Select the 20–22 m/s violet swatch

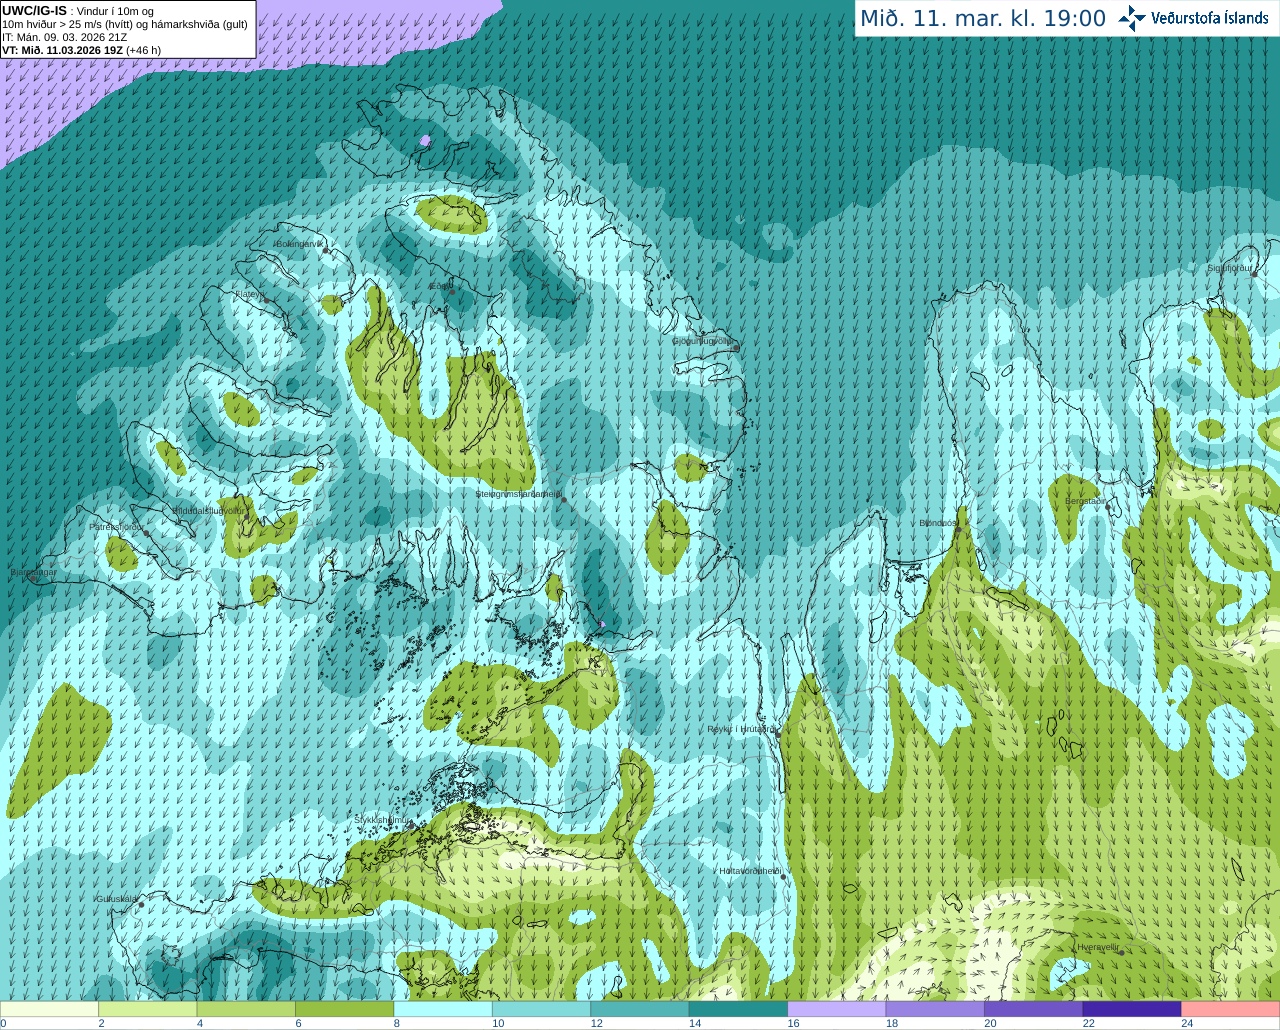click(1034, 1009)
